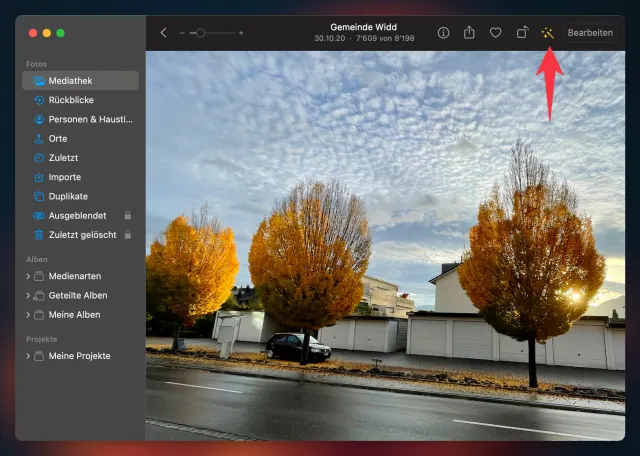Select Mediathek in the sidebar
The width and height of the screenshot is (640, 456).
pyautogui.click(x=80, y=81)
